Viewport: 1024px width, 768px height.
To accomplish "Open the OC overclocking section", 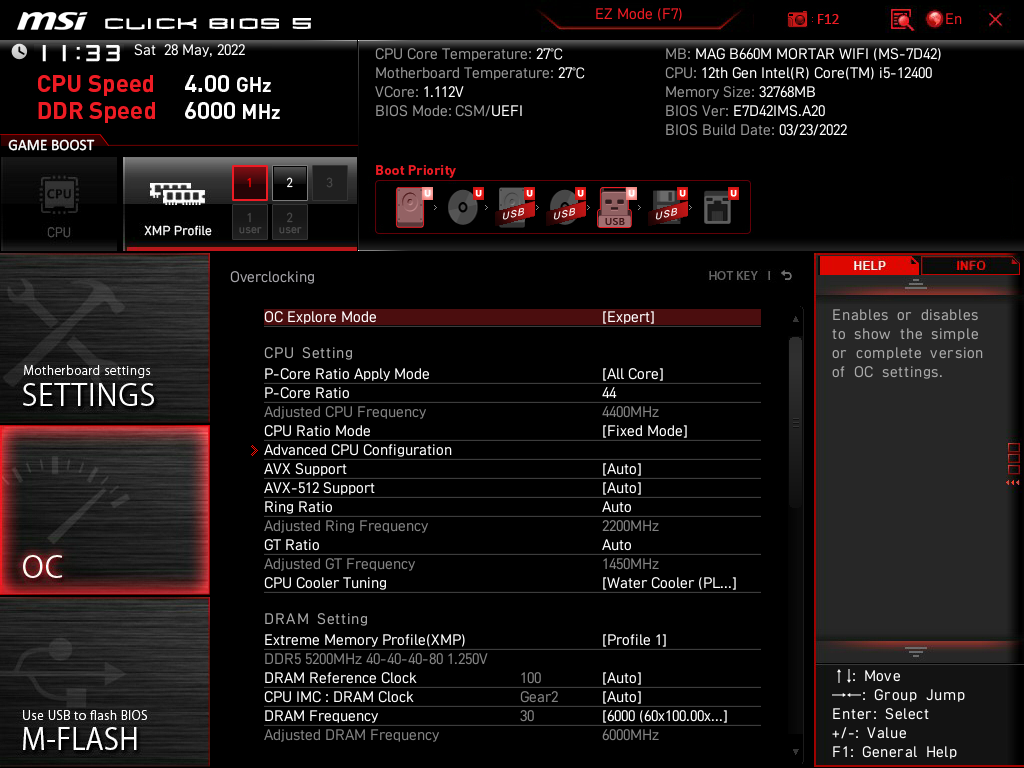I will pyautogui.click(x=104, y=511).
